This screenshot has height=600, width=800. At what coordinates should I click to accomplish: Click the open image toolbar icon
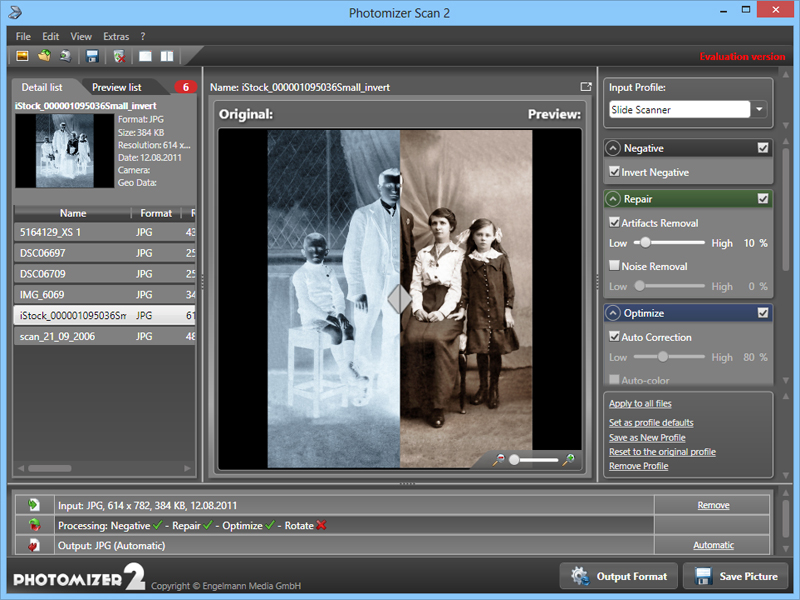click(x=22, y=56)
